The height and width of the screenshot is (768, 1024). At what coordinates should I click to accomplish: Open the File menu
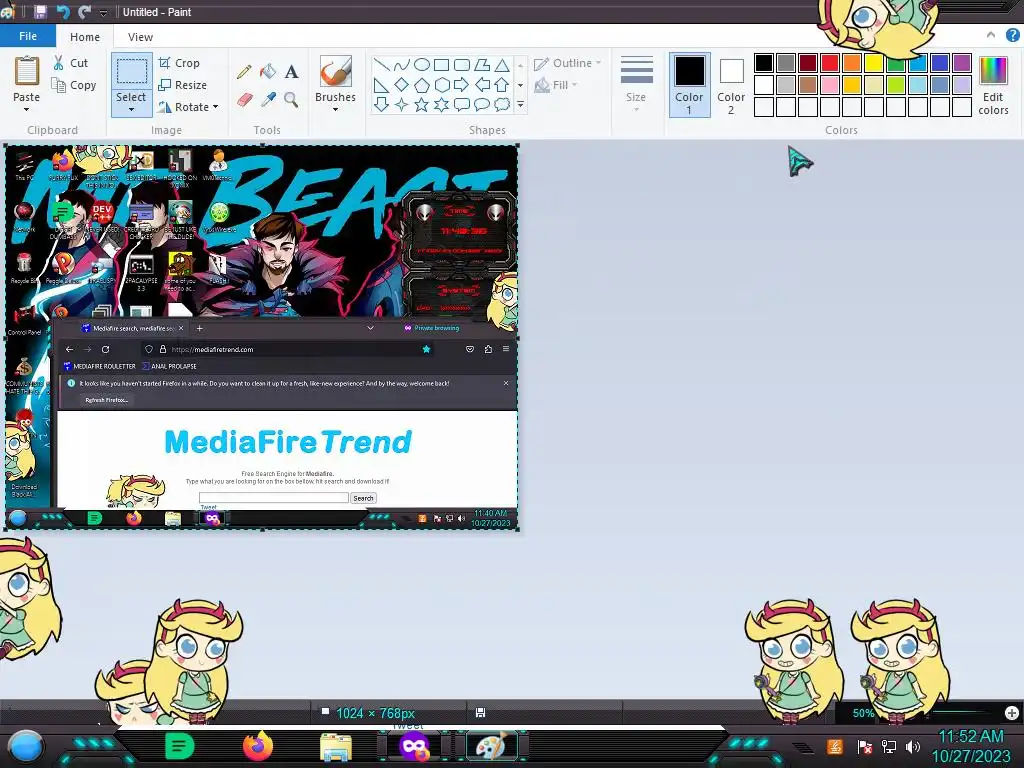pos(27,36)
